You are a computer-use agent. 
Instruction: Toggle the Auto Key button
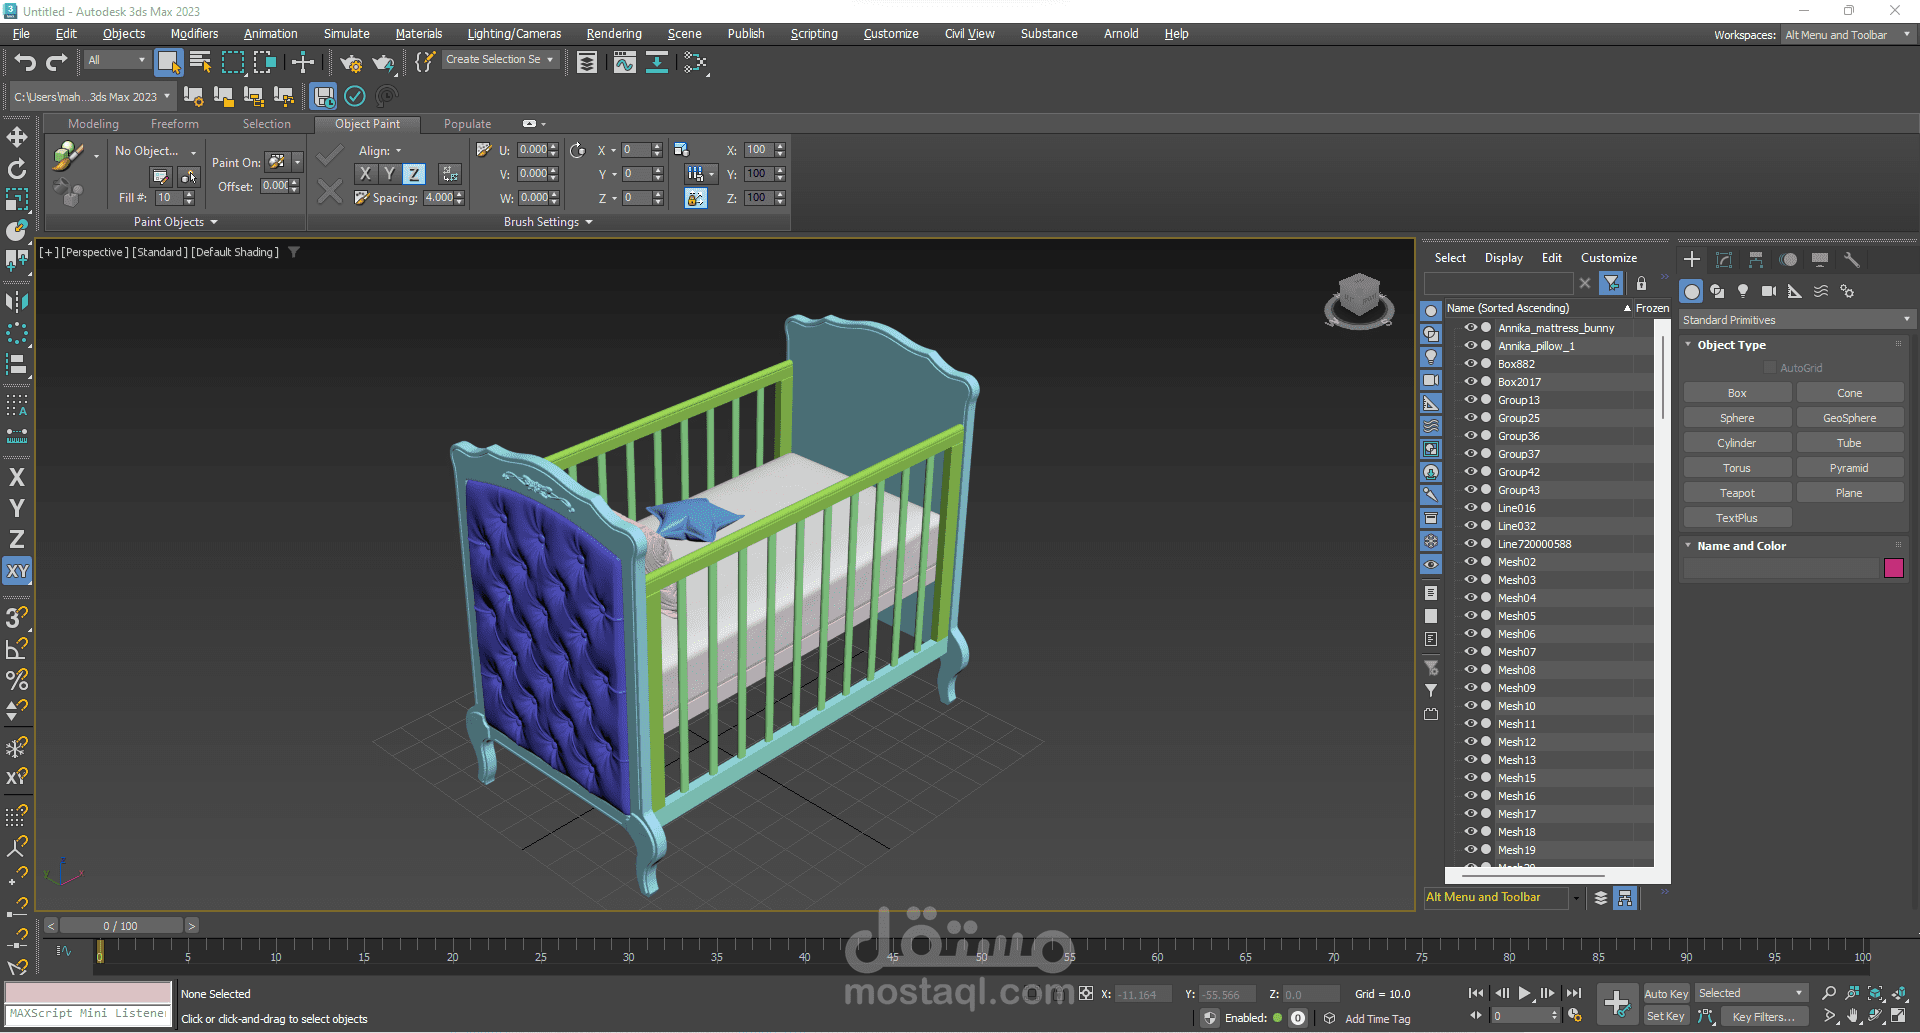click(x=1666, y=993)
